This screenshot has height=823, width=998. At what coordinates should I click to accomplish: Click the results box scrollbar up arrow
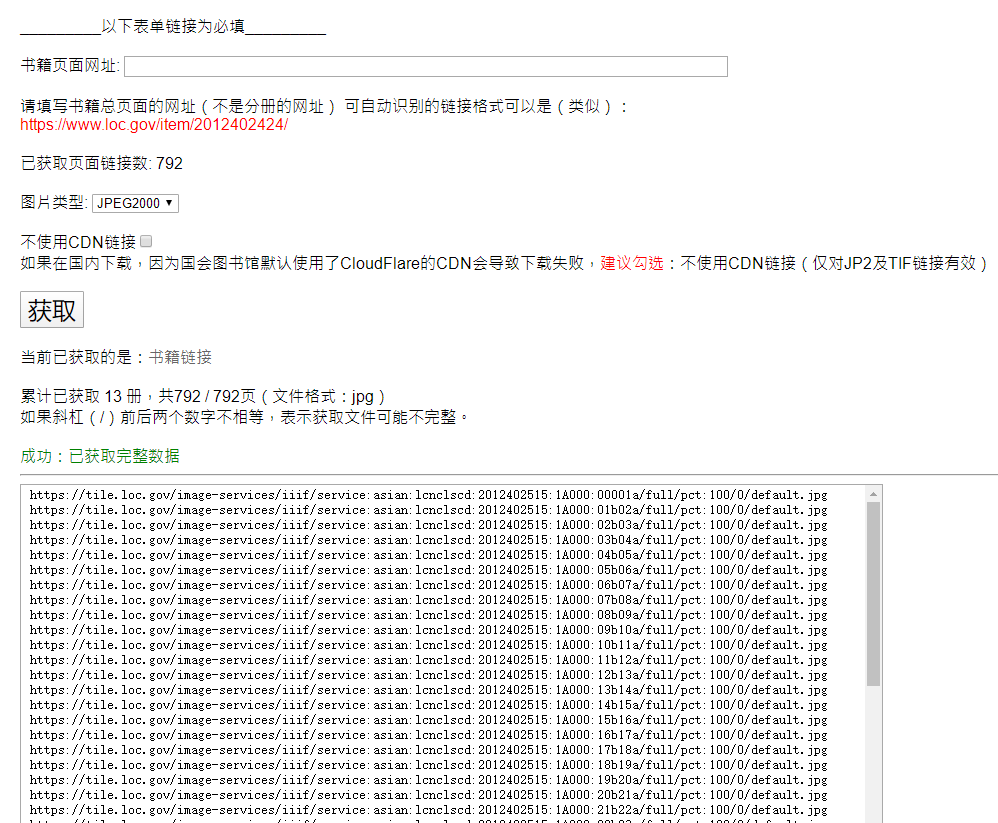click(x=873, y=494)
